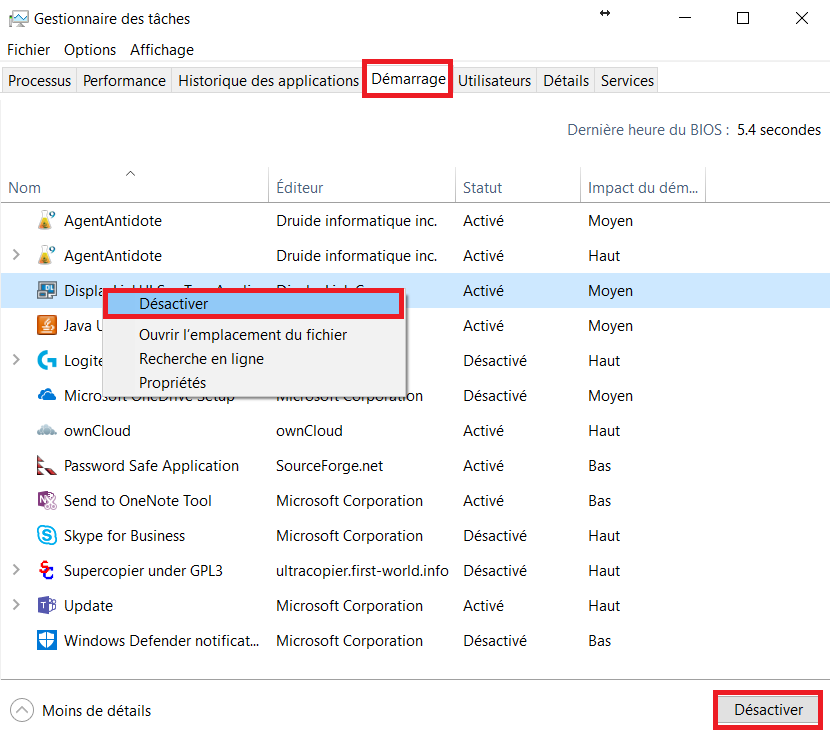The image size is (830, 737).
Task: Expand the Supercopier under GPL3 entry
Action: point(16,570)
